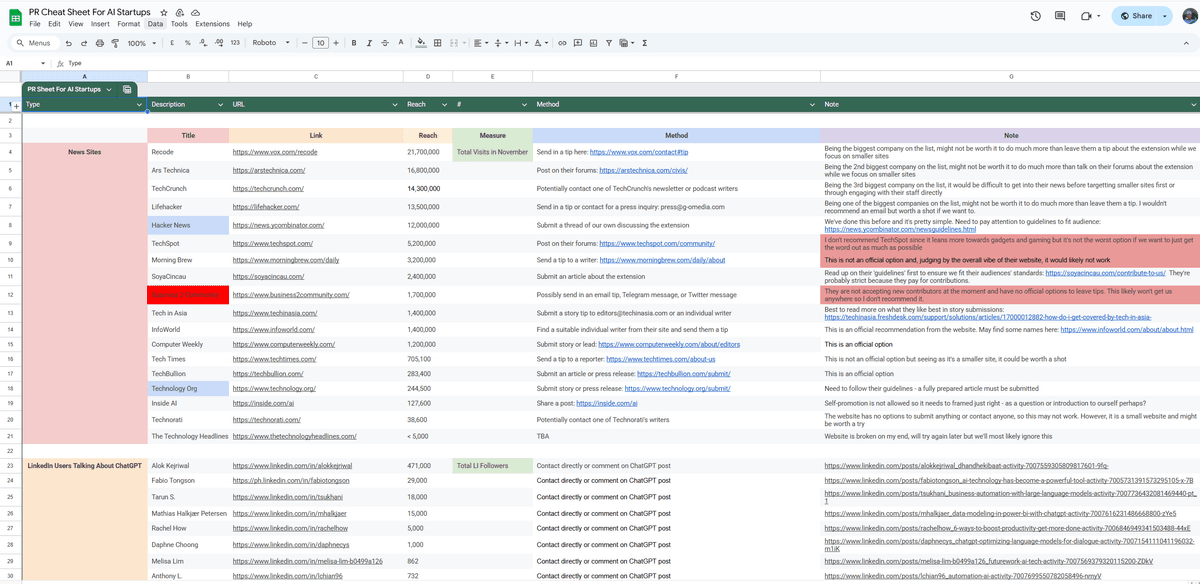Image resolution: width=1200 pixels, height=584 pixels.
Task: Decrease font size minus button
Action: 304,43
